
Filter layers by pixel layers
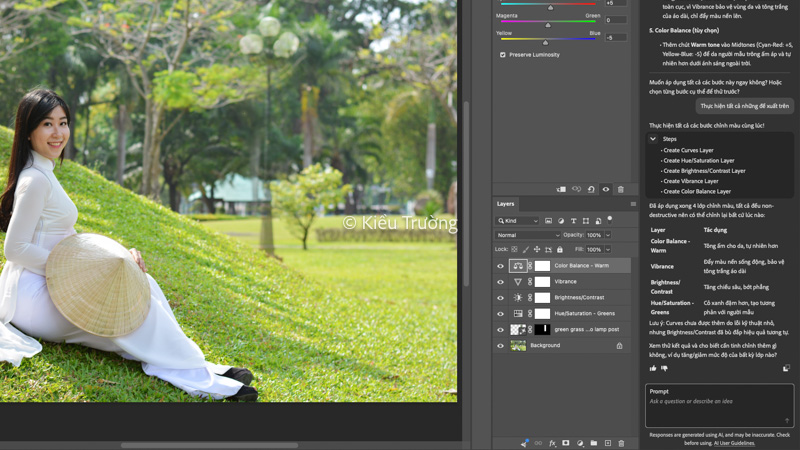pyautogui.click(x=548, y=221)
